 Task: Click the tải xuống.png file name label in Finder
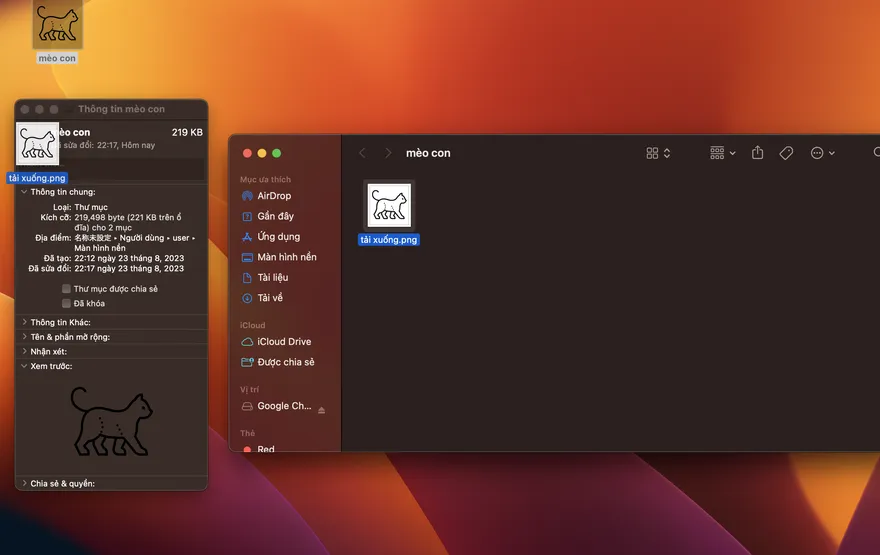point(389,240)
